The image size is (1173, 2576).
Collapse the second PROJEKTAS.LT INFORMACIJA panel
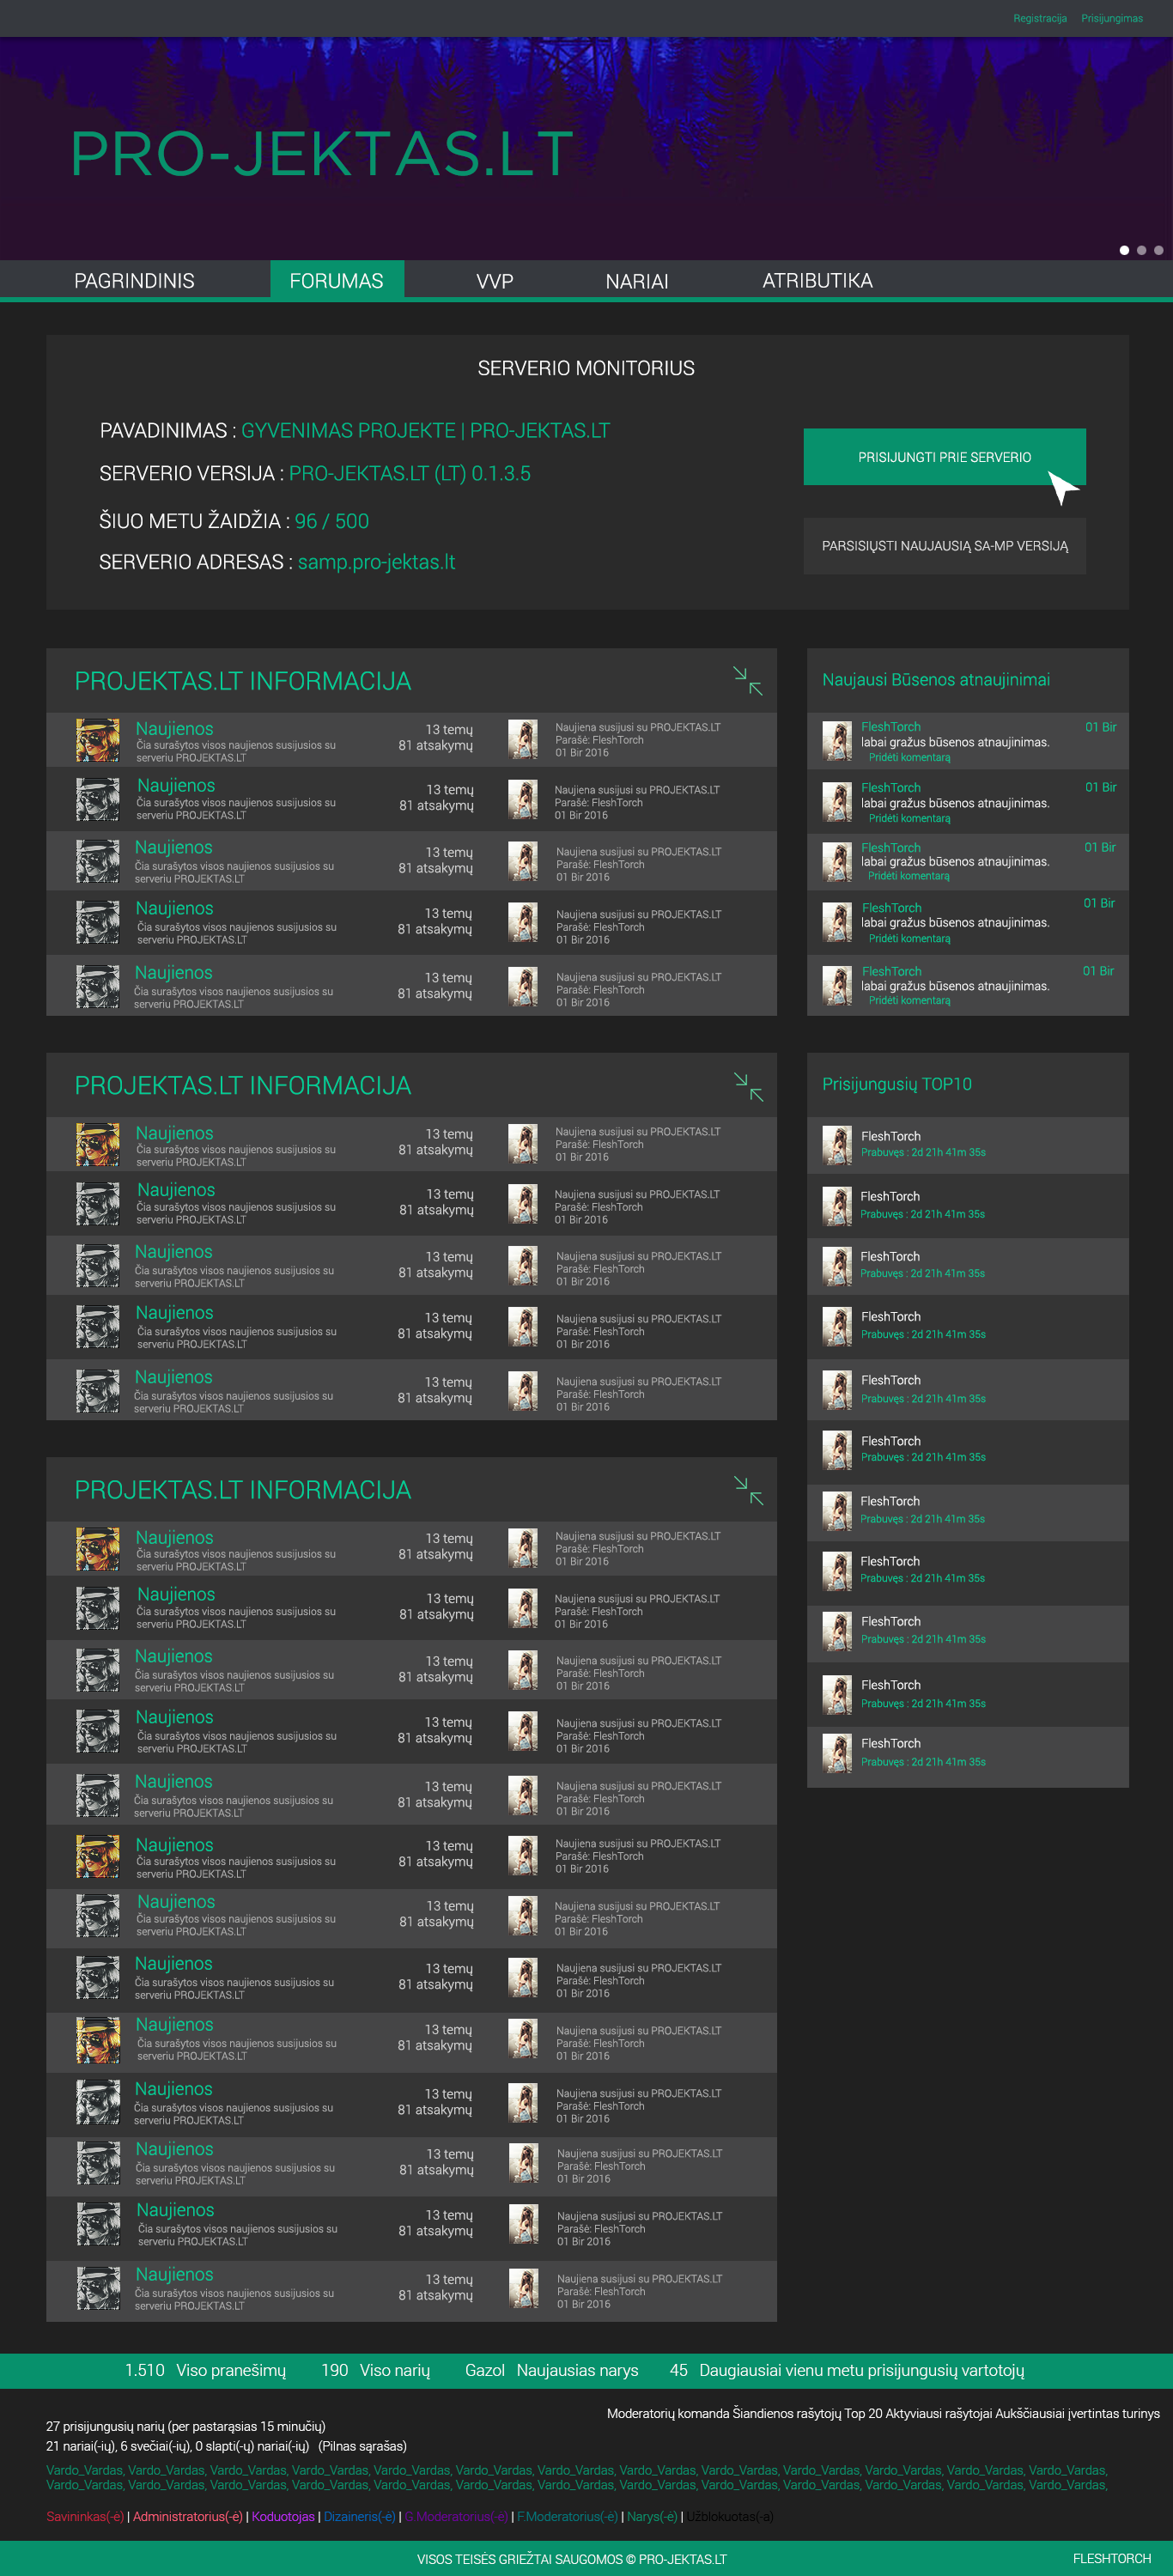pos(748,1086)
